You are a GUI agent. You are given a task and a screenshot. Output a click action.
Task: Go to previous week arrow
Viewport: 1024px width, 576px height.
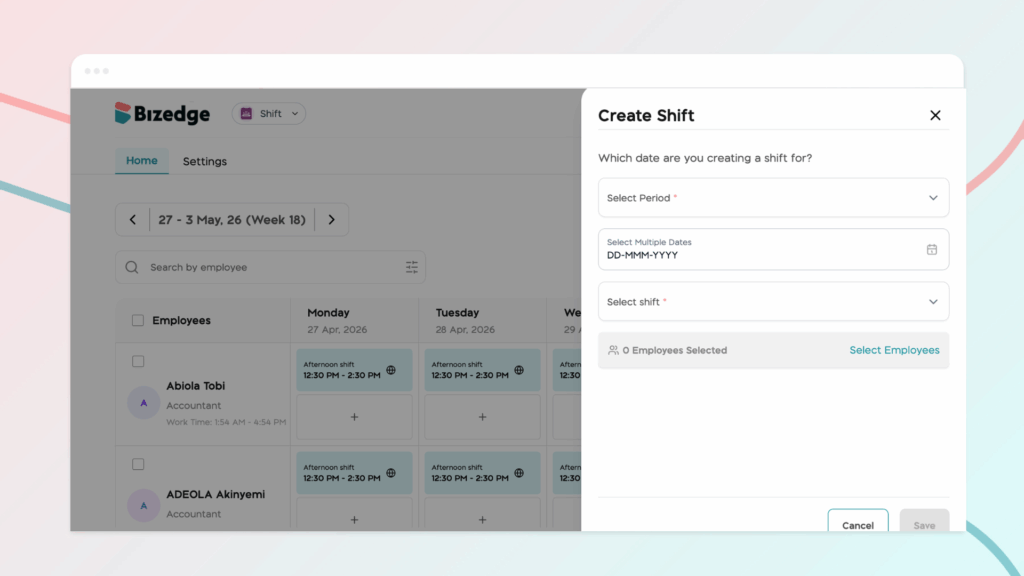coord(133,220)
